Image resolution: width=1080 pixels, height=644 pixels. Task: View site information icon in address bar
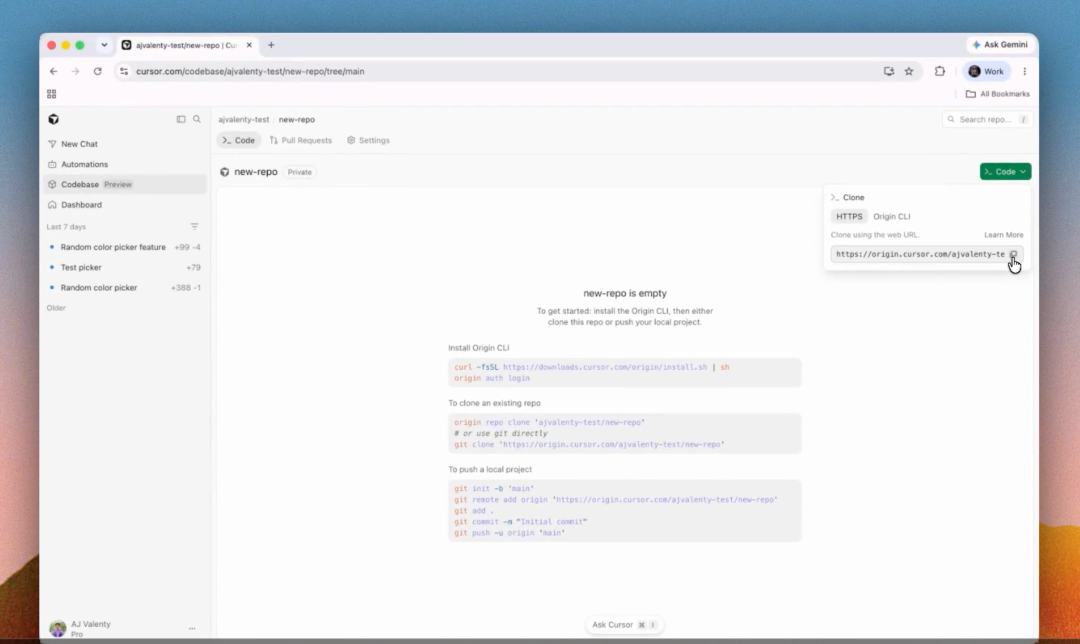point(124,71)
